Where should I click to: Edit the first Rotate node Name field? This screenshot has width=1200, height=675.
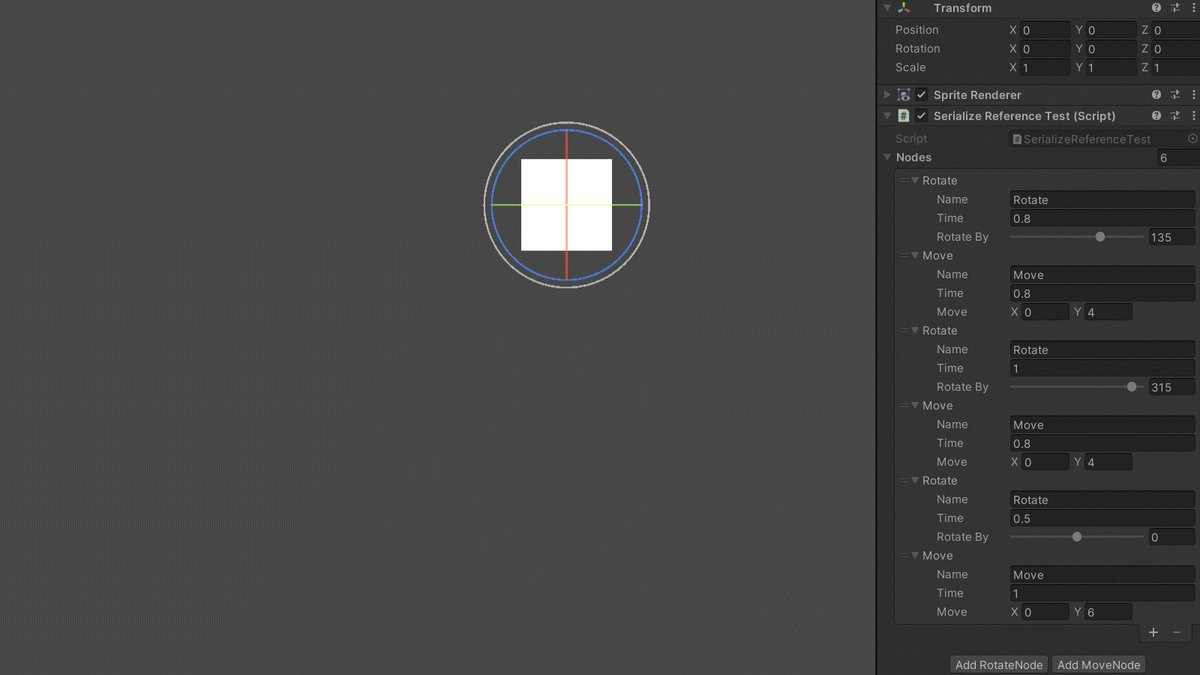pyautogui.click(x=1102, y=200)
